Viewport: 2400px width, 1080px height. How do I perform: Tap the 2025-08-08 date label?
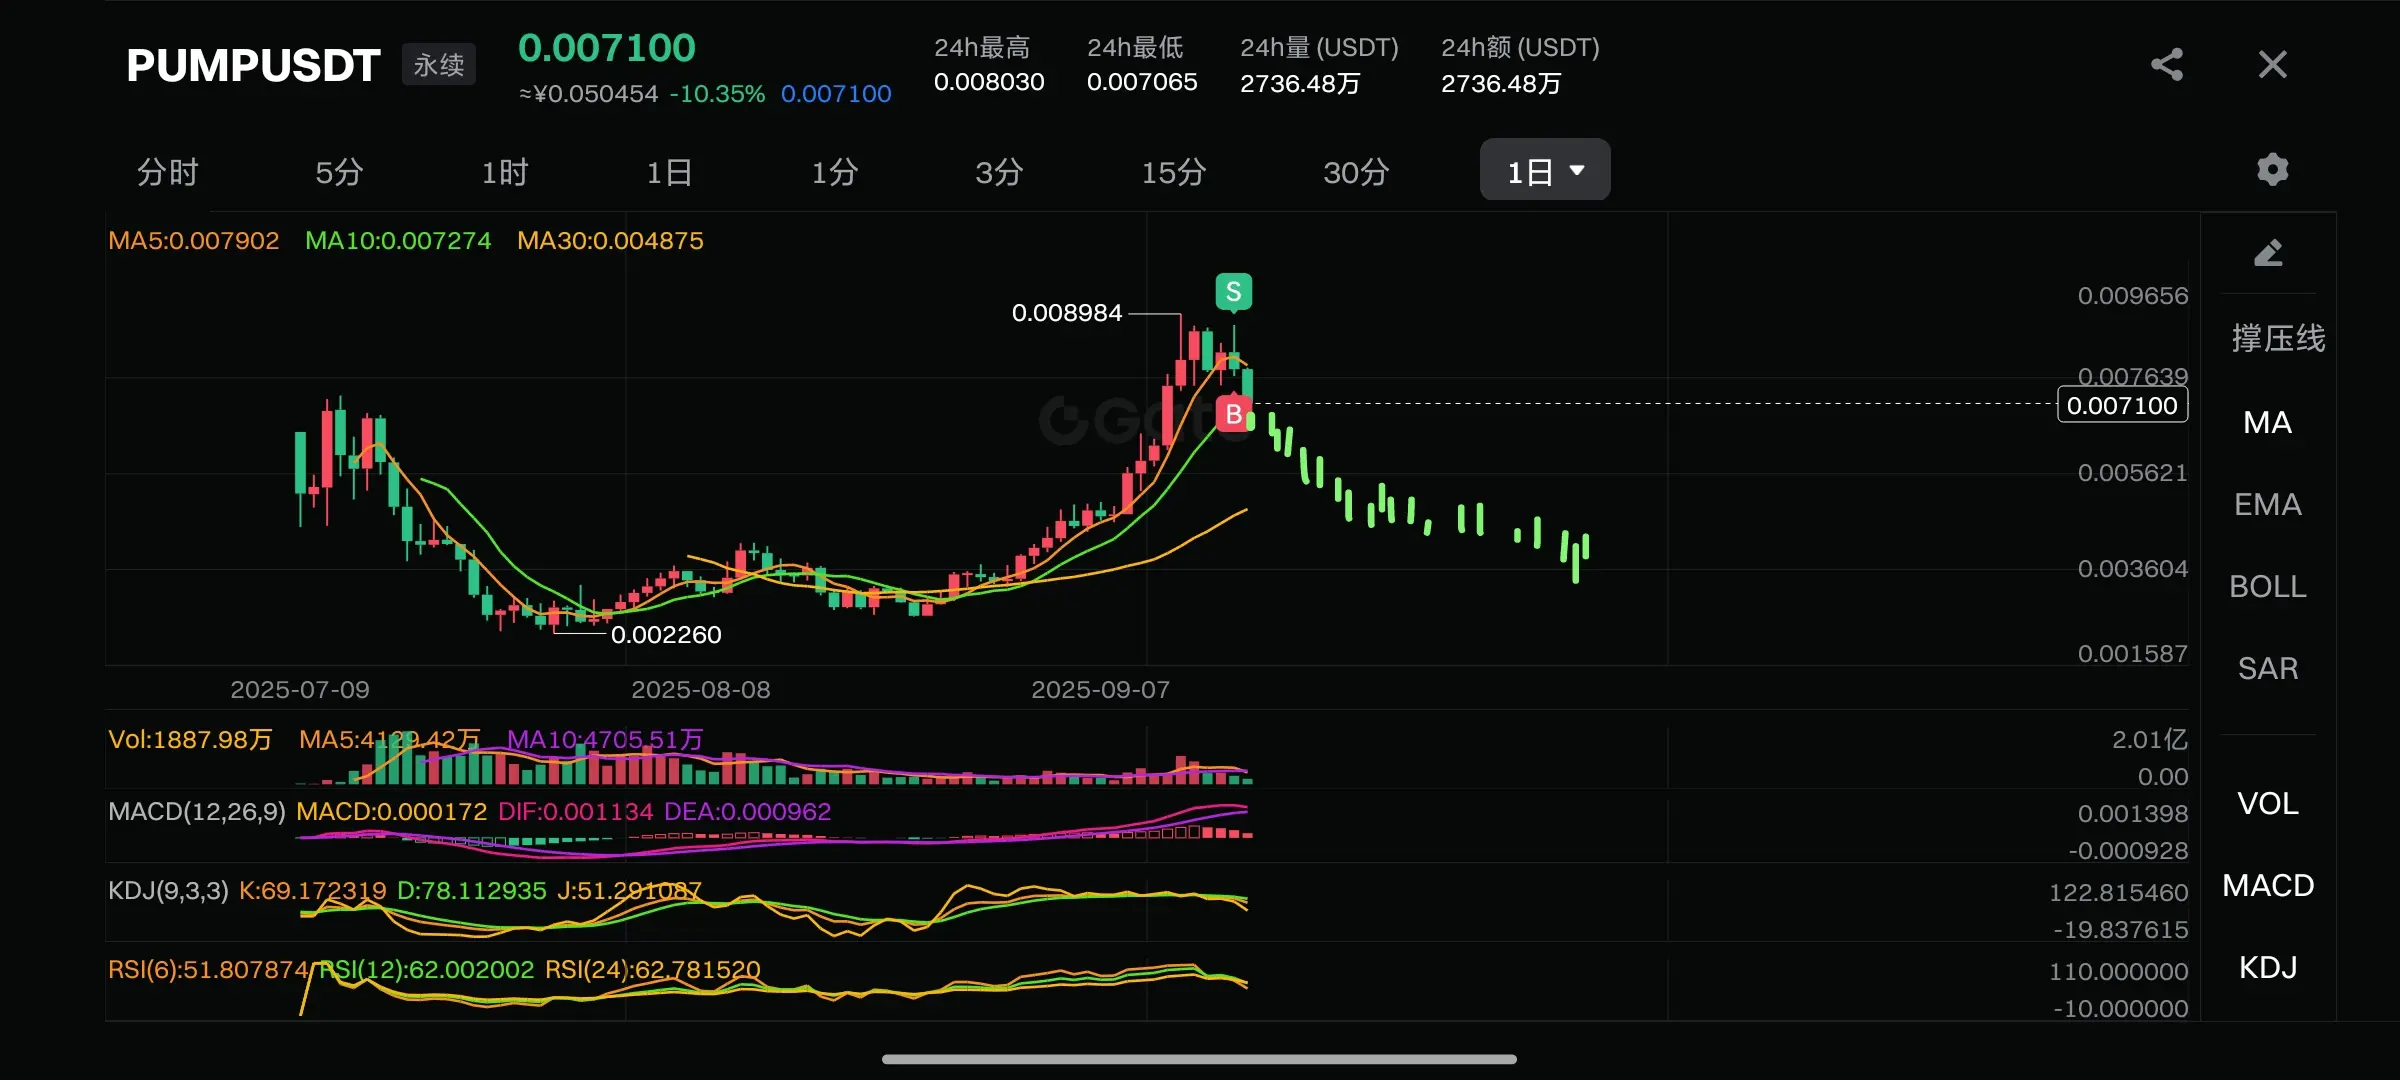(701, 690)
